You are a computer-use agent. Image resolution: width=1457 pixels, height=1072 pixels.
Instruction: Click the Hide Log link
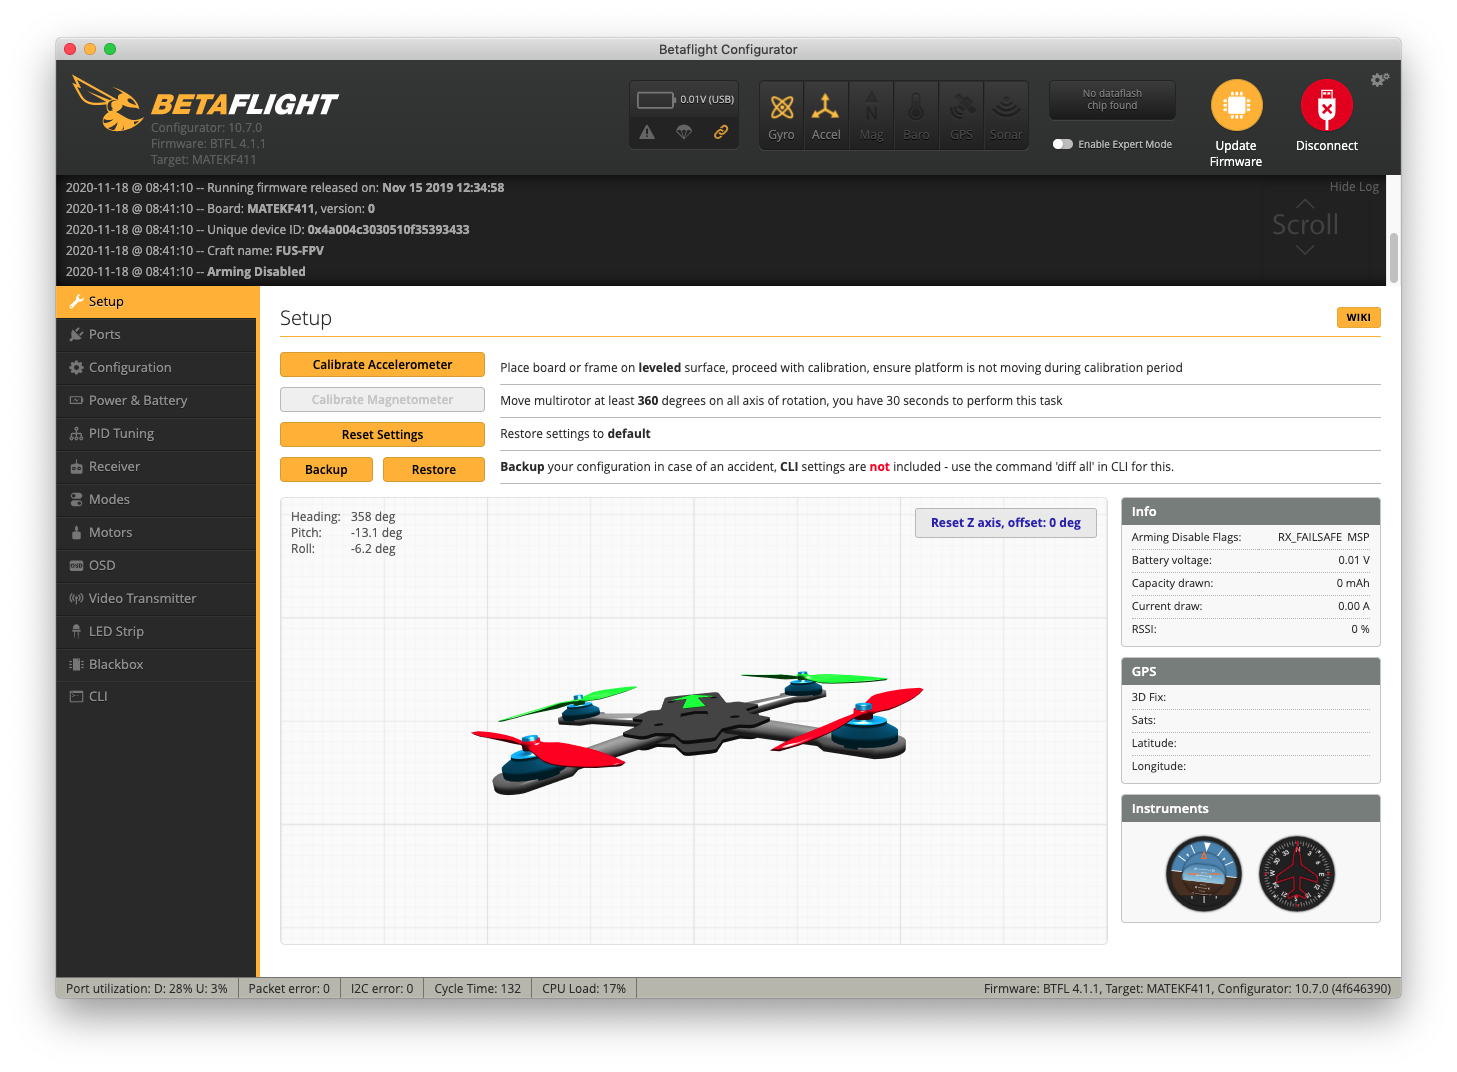(x=1354, y=187)
